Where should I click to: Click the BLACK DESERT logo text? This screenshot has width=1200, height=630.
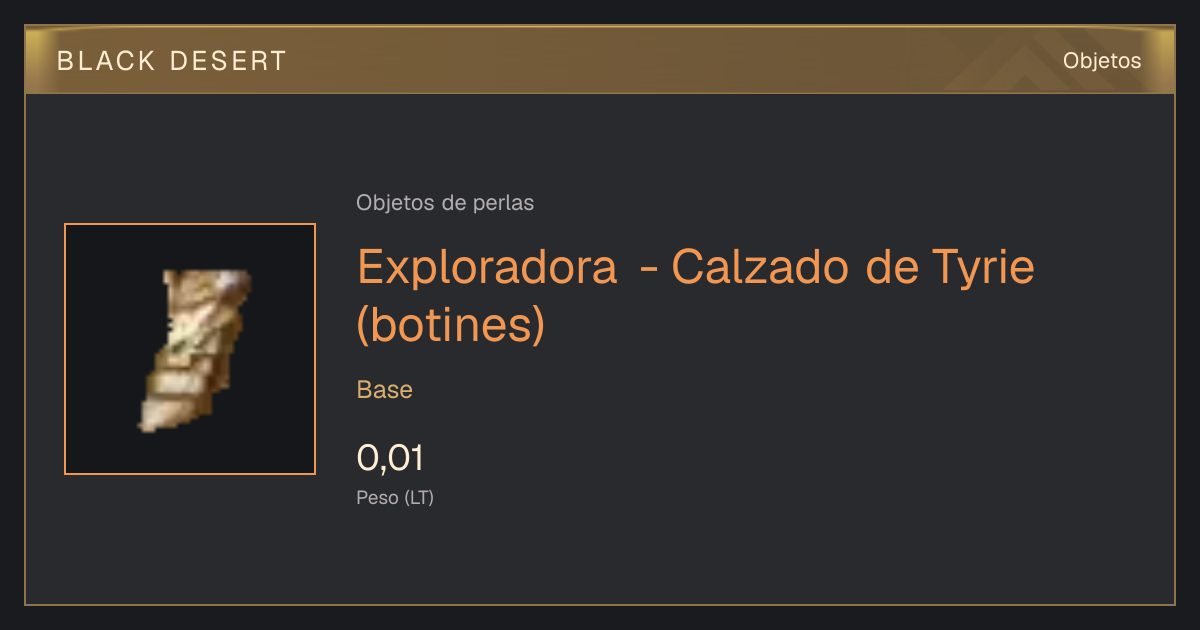pyautogui.click(x=172, y=61)
